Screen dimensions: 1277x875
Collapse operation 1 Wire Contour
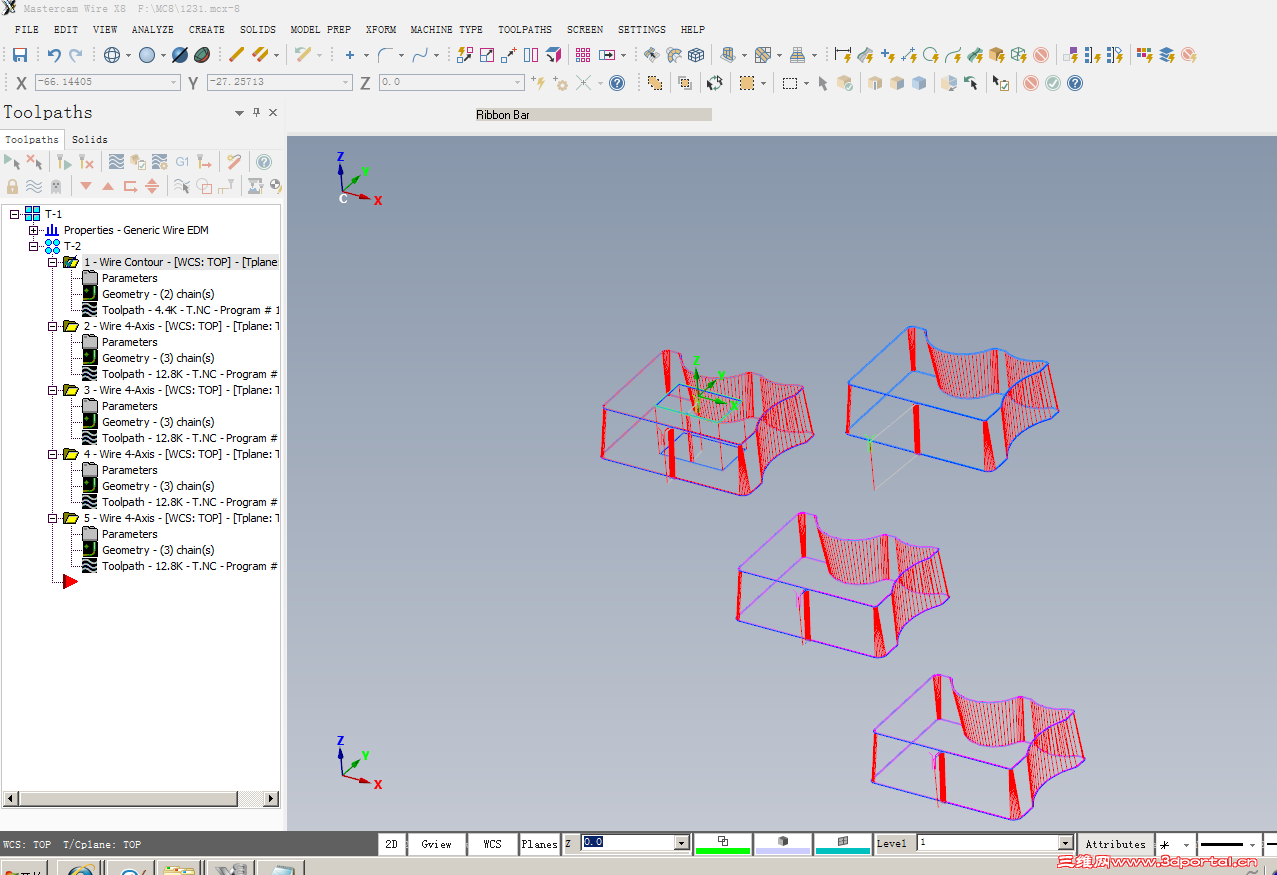tap(53, 262)
